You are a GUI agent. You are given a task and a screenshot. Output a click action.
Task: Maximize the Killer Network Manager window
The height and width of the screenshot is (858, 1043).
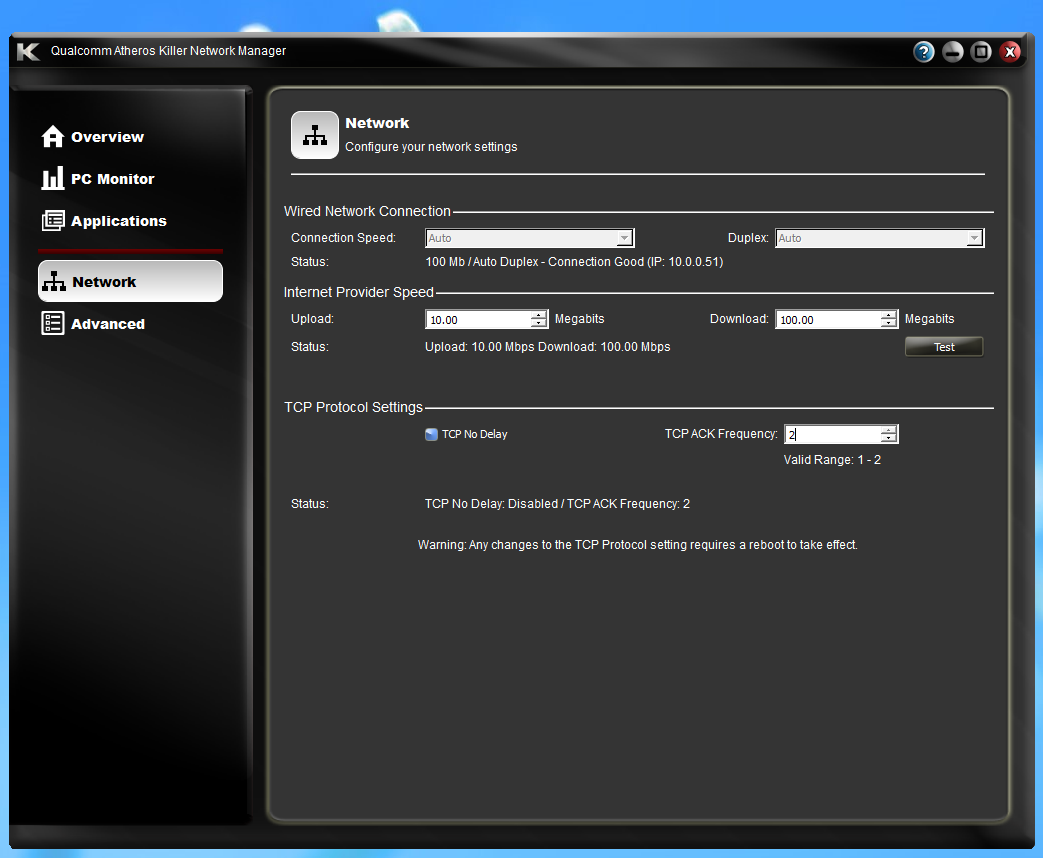tap(981, 51)
